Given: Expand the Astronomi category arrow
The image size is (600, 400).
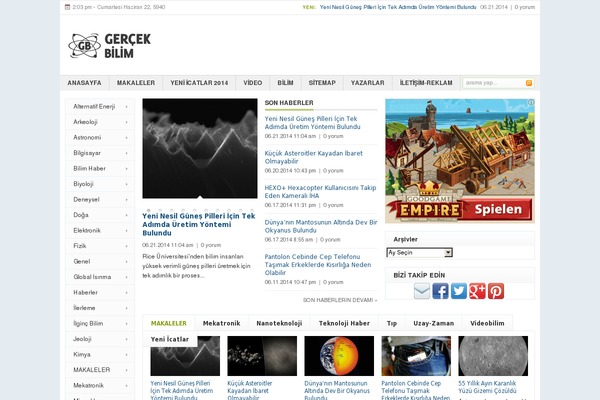Looking at the screenshot, I should (x=127, y=138).
